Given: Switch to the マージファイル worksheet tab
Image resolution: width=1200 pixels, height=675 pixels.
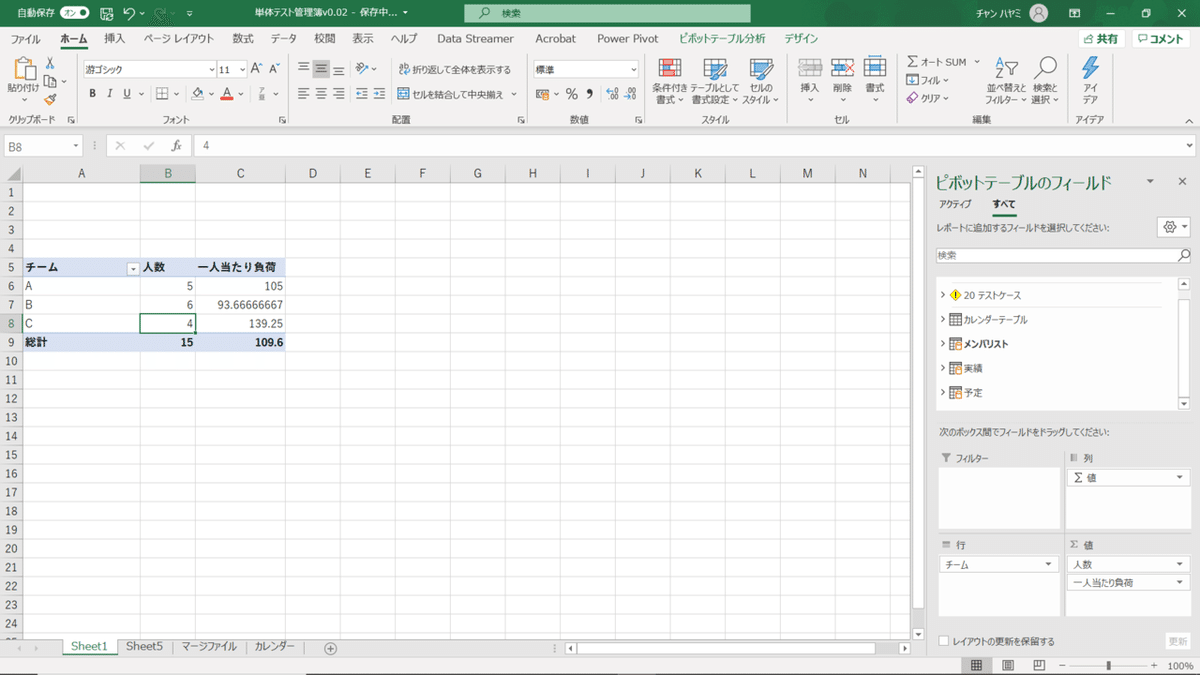Looking at the screenshot, I should pos(209,647).
